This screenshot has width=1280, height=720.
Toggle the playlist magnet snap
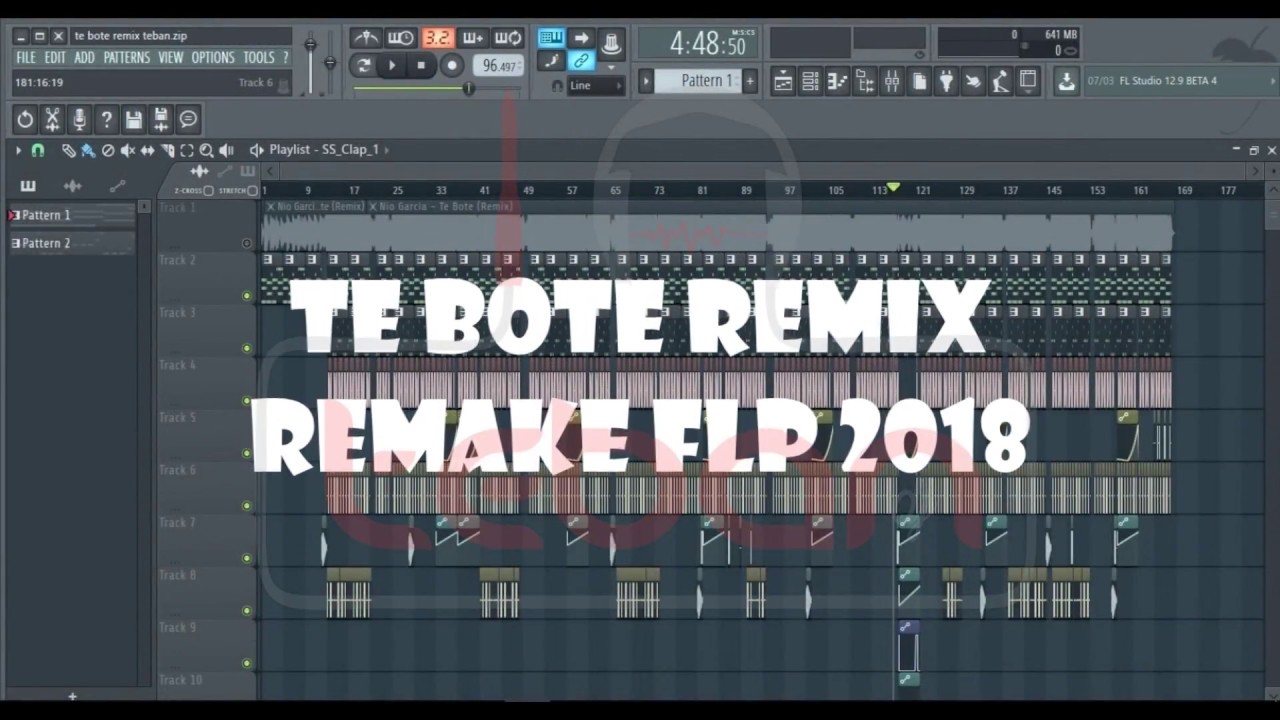pos(38,150)
